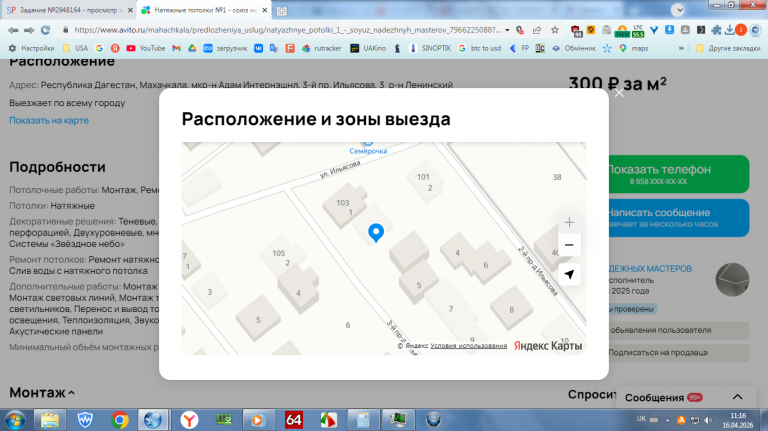768x431 pixels.
Task: Open the AIDA64 taskbar icon
Action: 293,420
